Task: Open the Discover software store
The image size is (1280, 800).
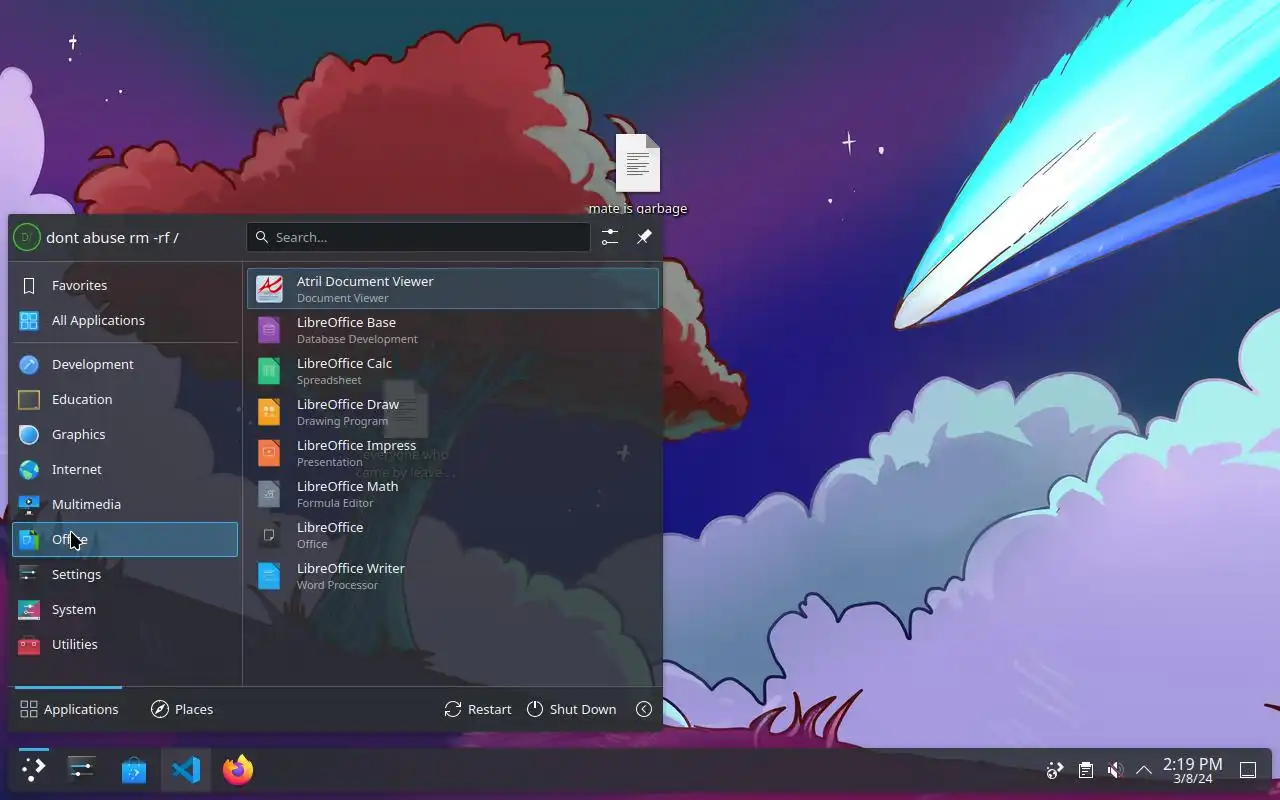Action: pyautogui.click(x=134, y=770)
